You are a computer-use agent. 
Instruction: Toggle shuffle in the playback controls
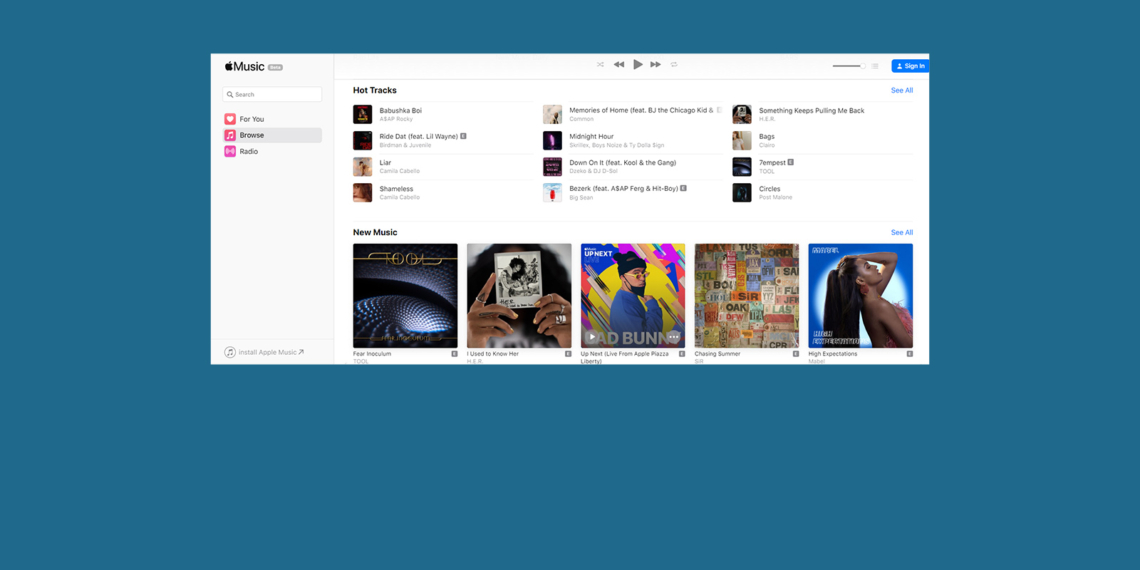[600, 65]
